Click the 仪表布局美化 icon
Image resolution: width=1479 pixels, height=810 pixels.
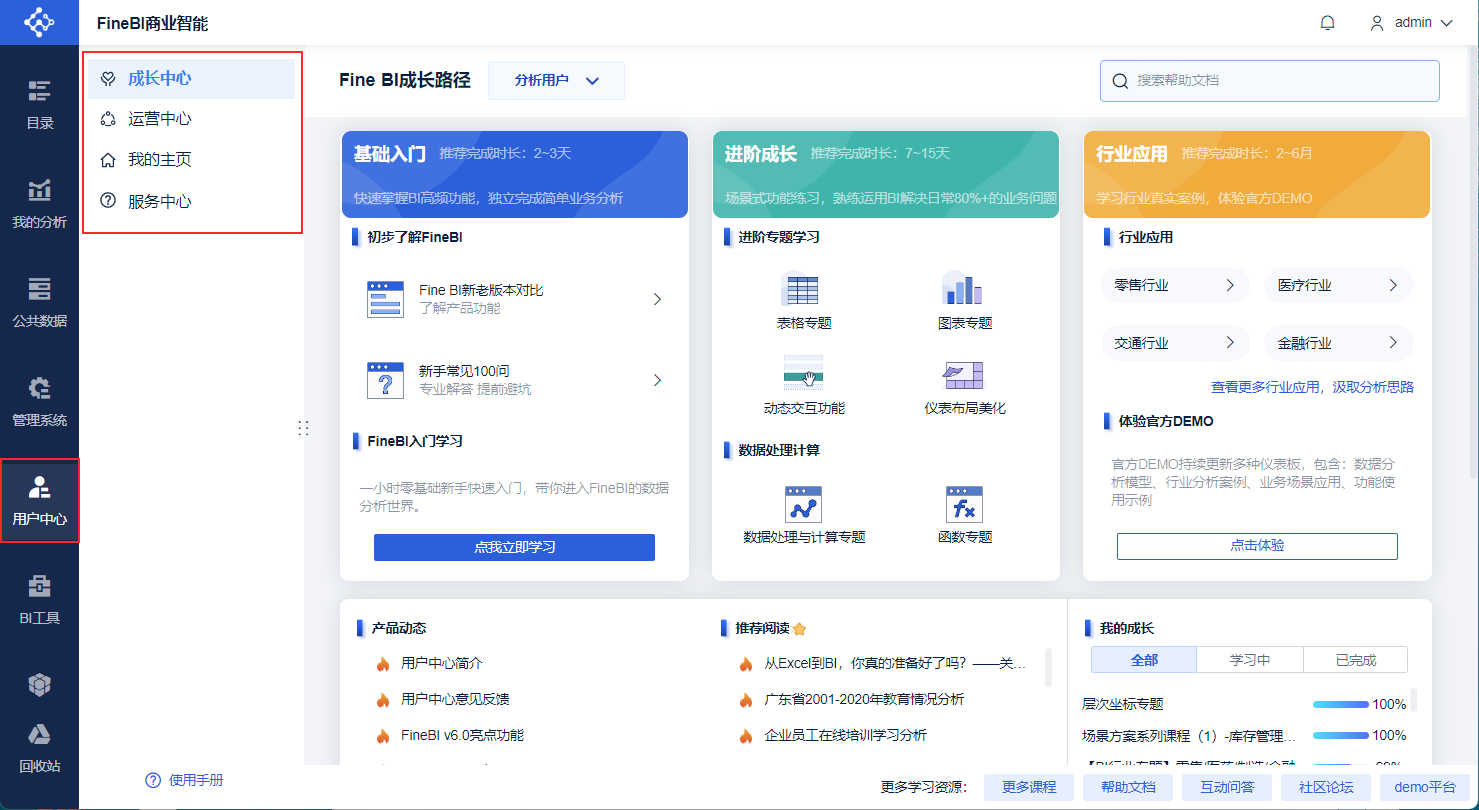(964, 375)
